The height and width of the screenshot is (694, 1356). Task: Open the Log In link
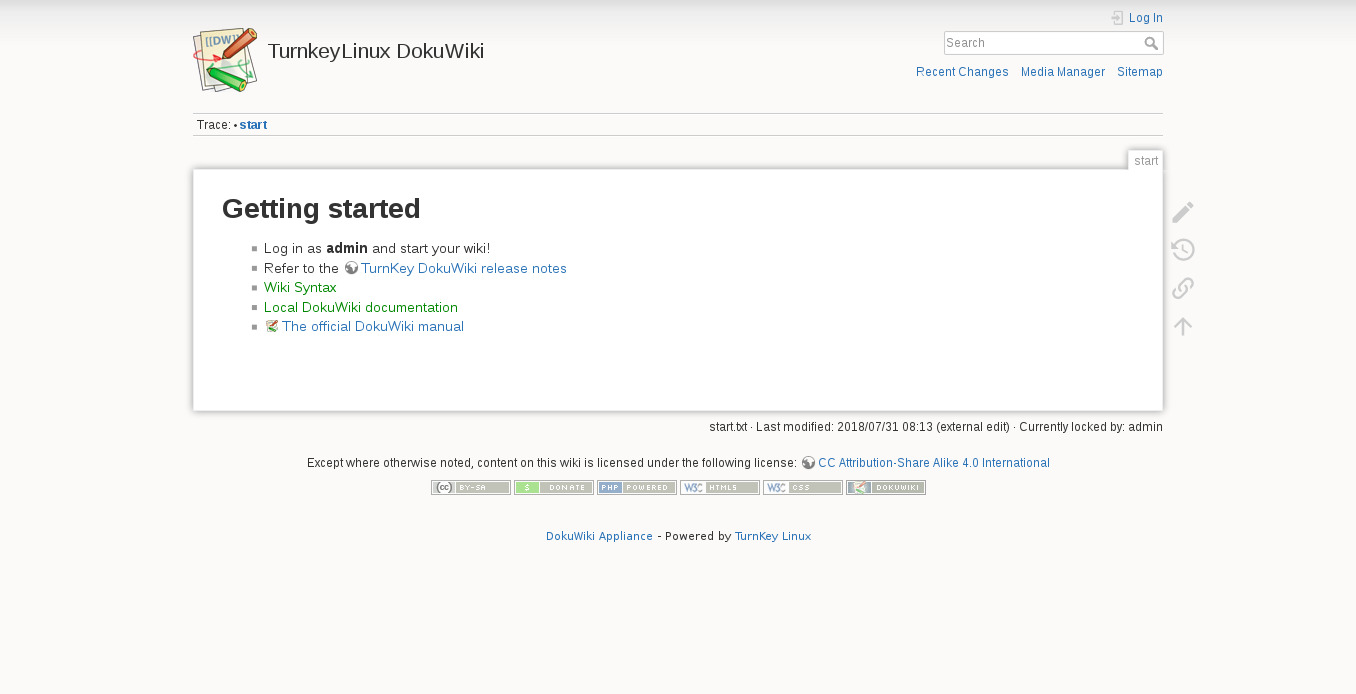(x=1145, y=18)
